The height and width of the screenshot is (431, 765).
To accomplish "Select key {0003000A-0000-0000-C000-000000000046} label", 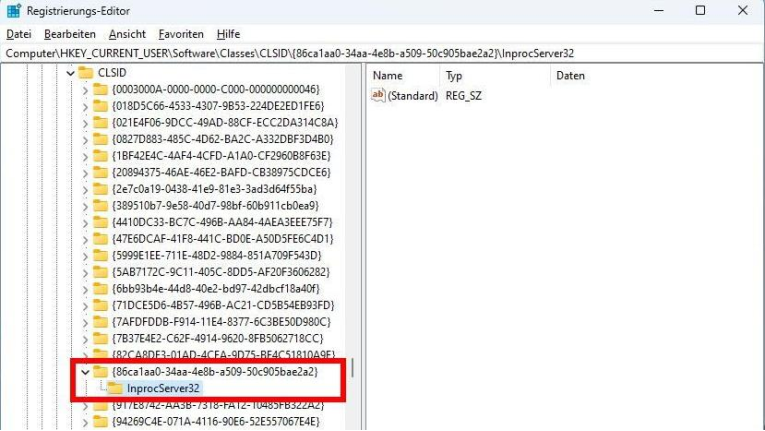I will 216,89.
